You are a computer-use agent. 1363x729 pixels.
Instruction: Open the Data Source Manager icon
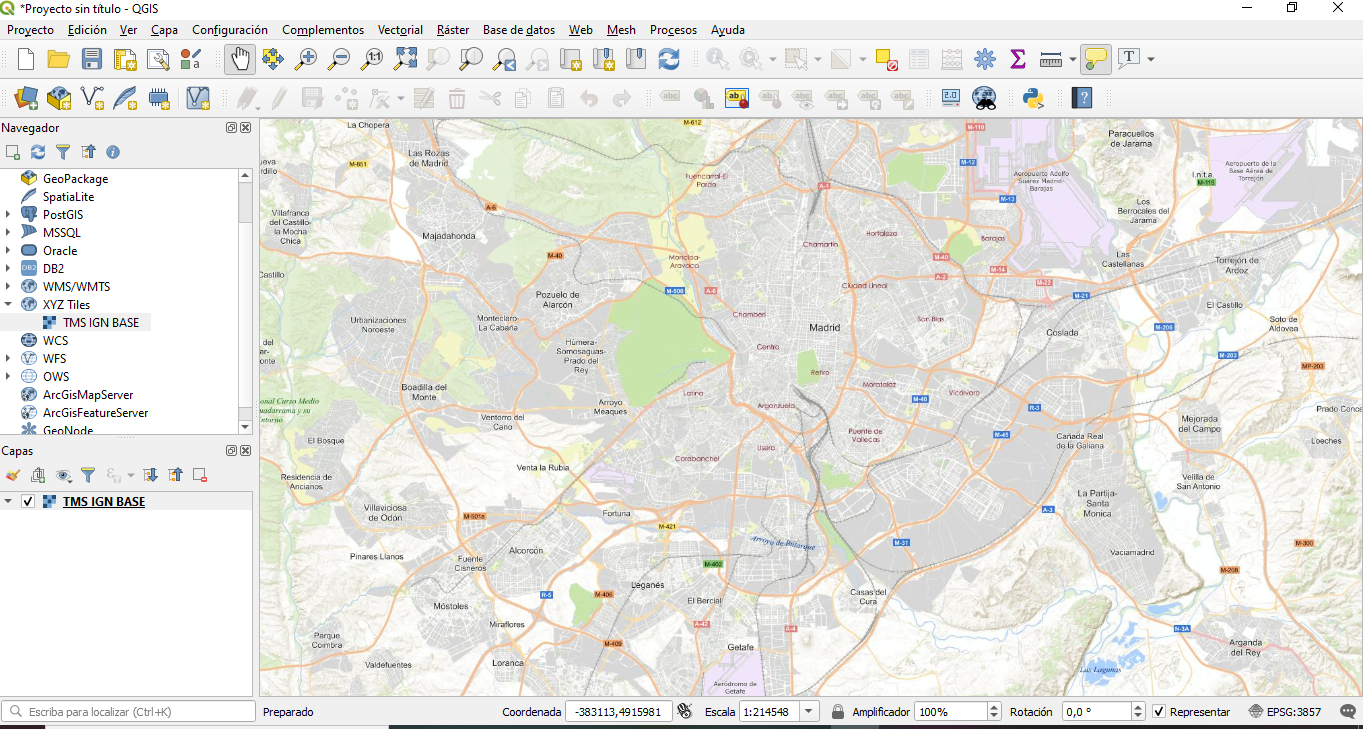[x=27, y=97]
